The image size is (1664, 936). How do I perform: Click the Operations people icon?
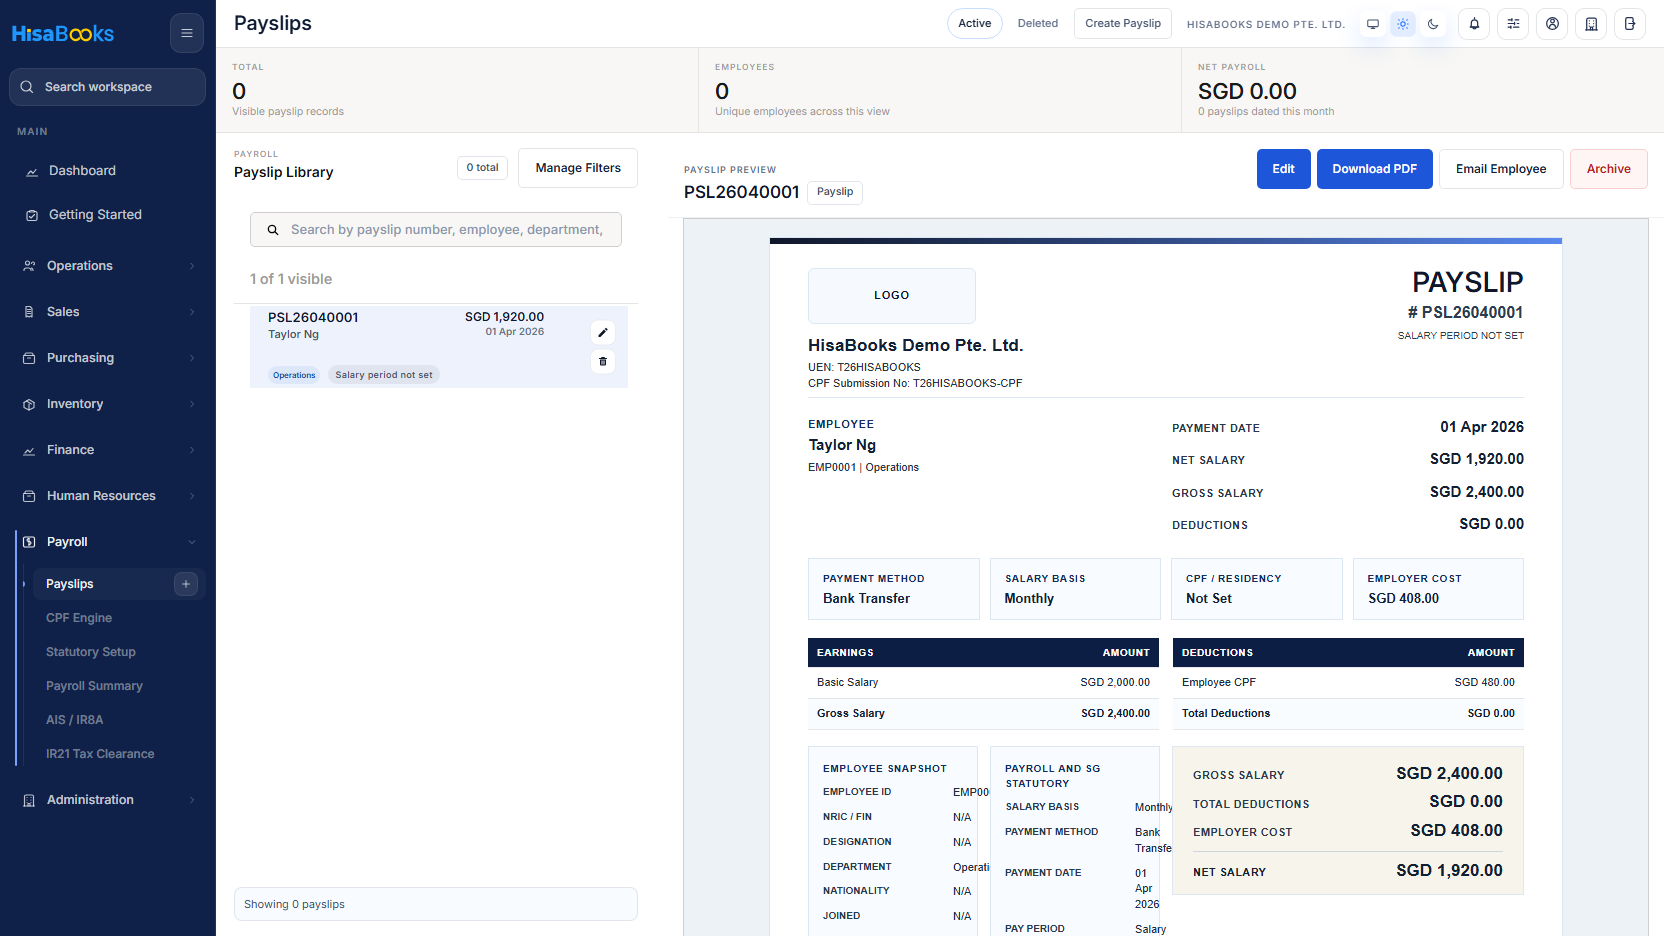[x=29, y=266]
